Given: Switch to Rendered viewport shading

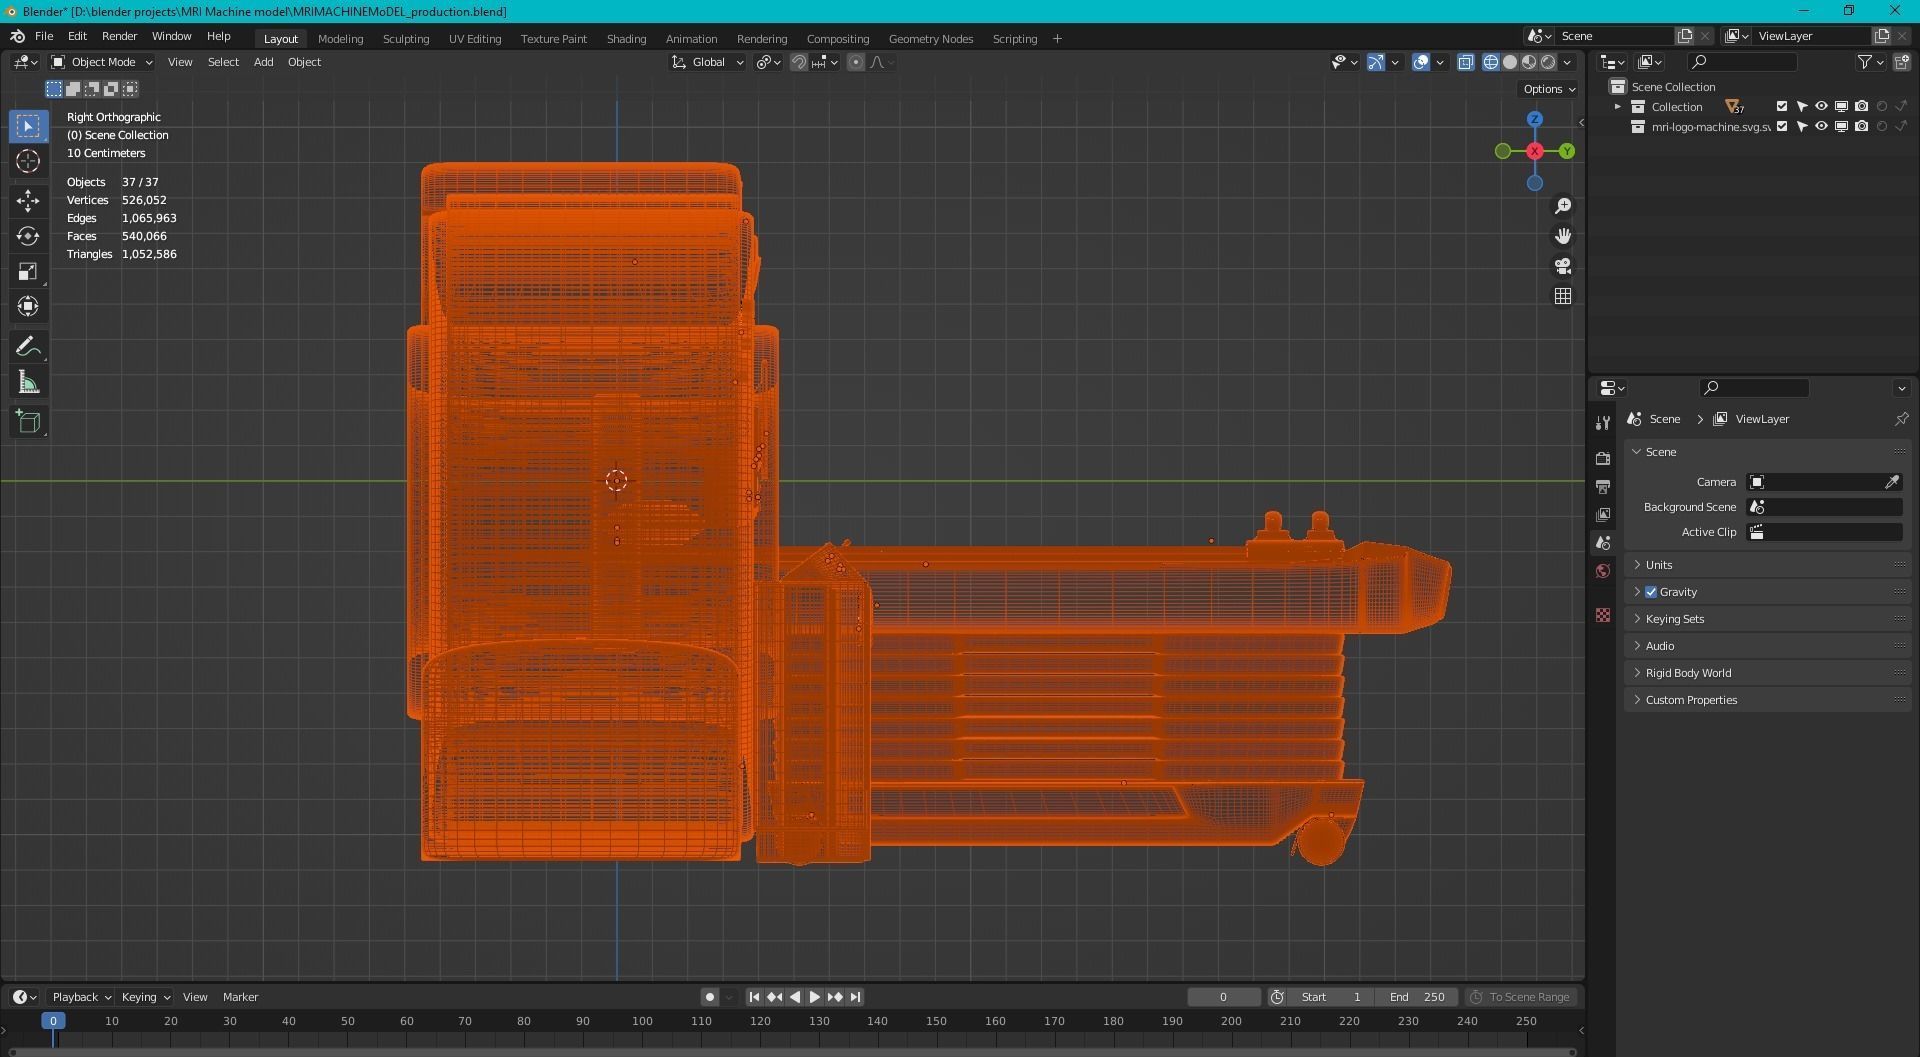Looking at the screenshot, I should 1548,62.
